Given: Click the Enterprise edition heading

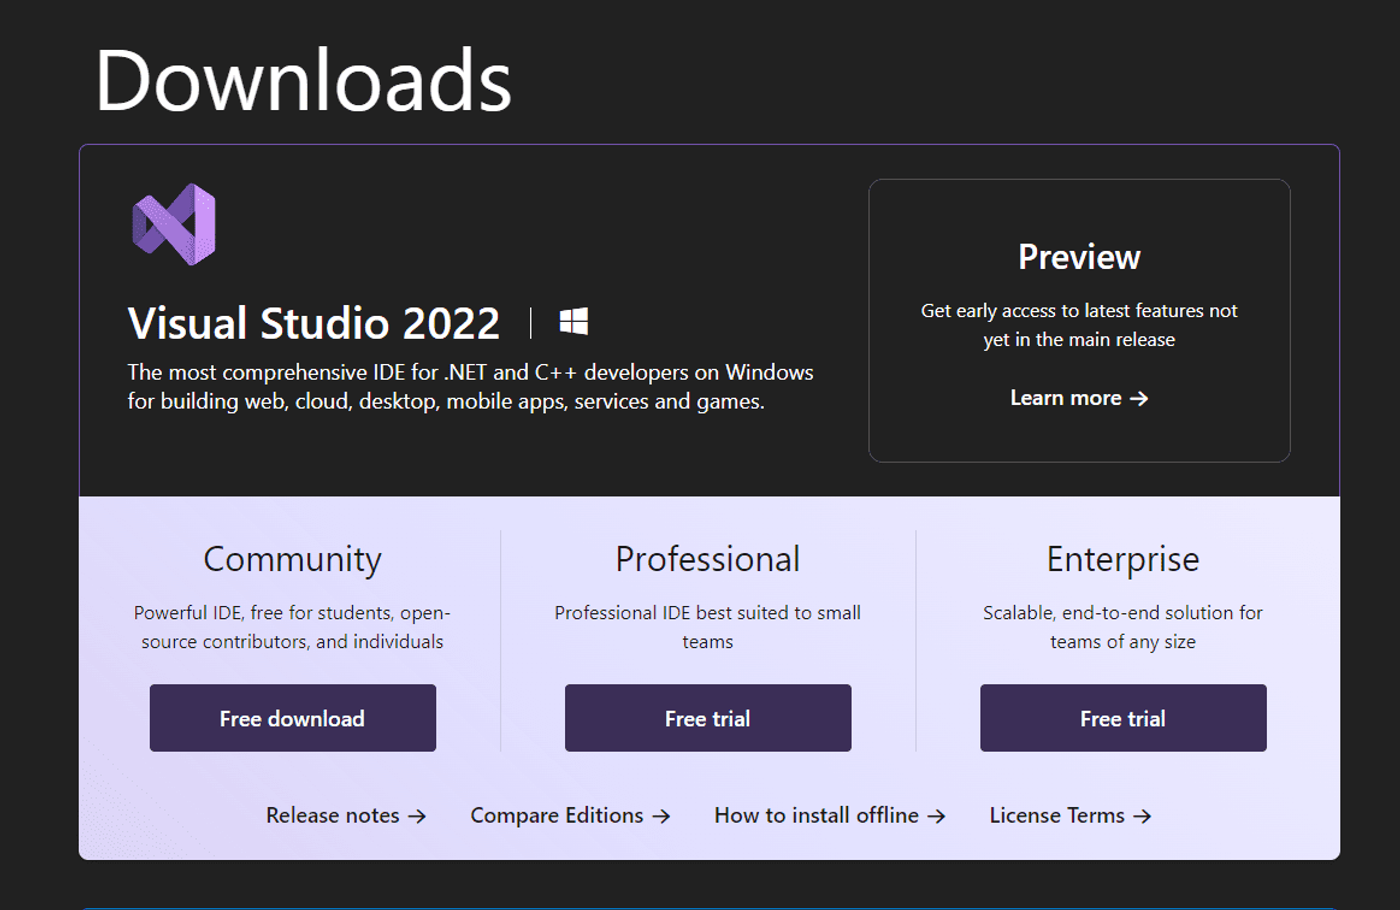Looking at the screenshot, I should point(1123,559).
